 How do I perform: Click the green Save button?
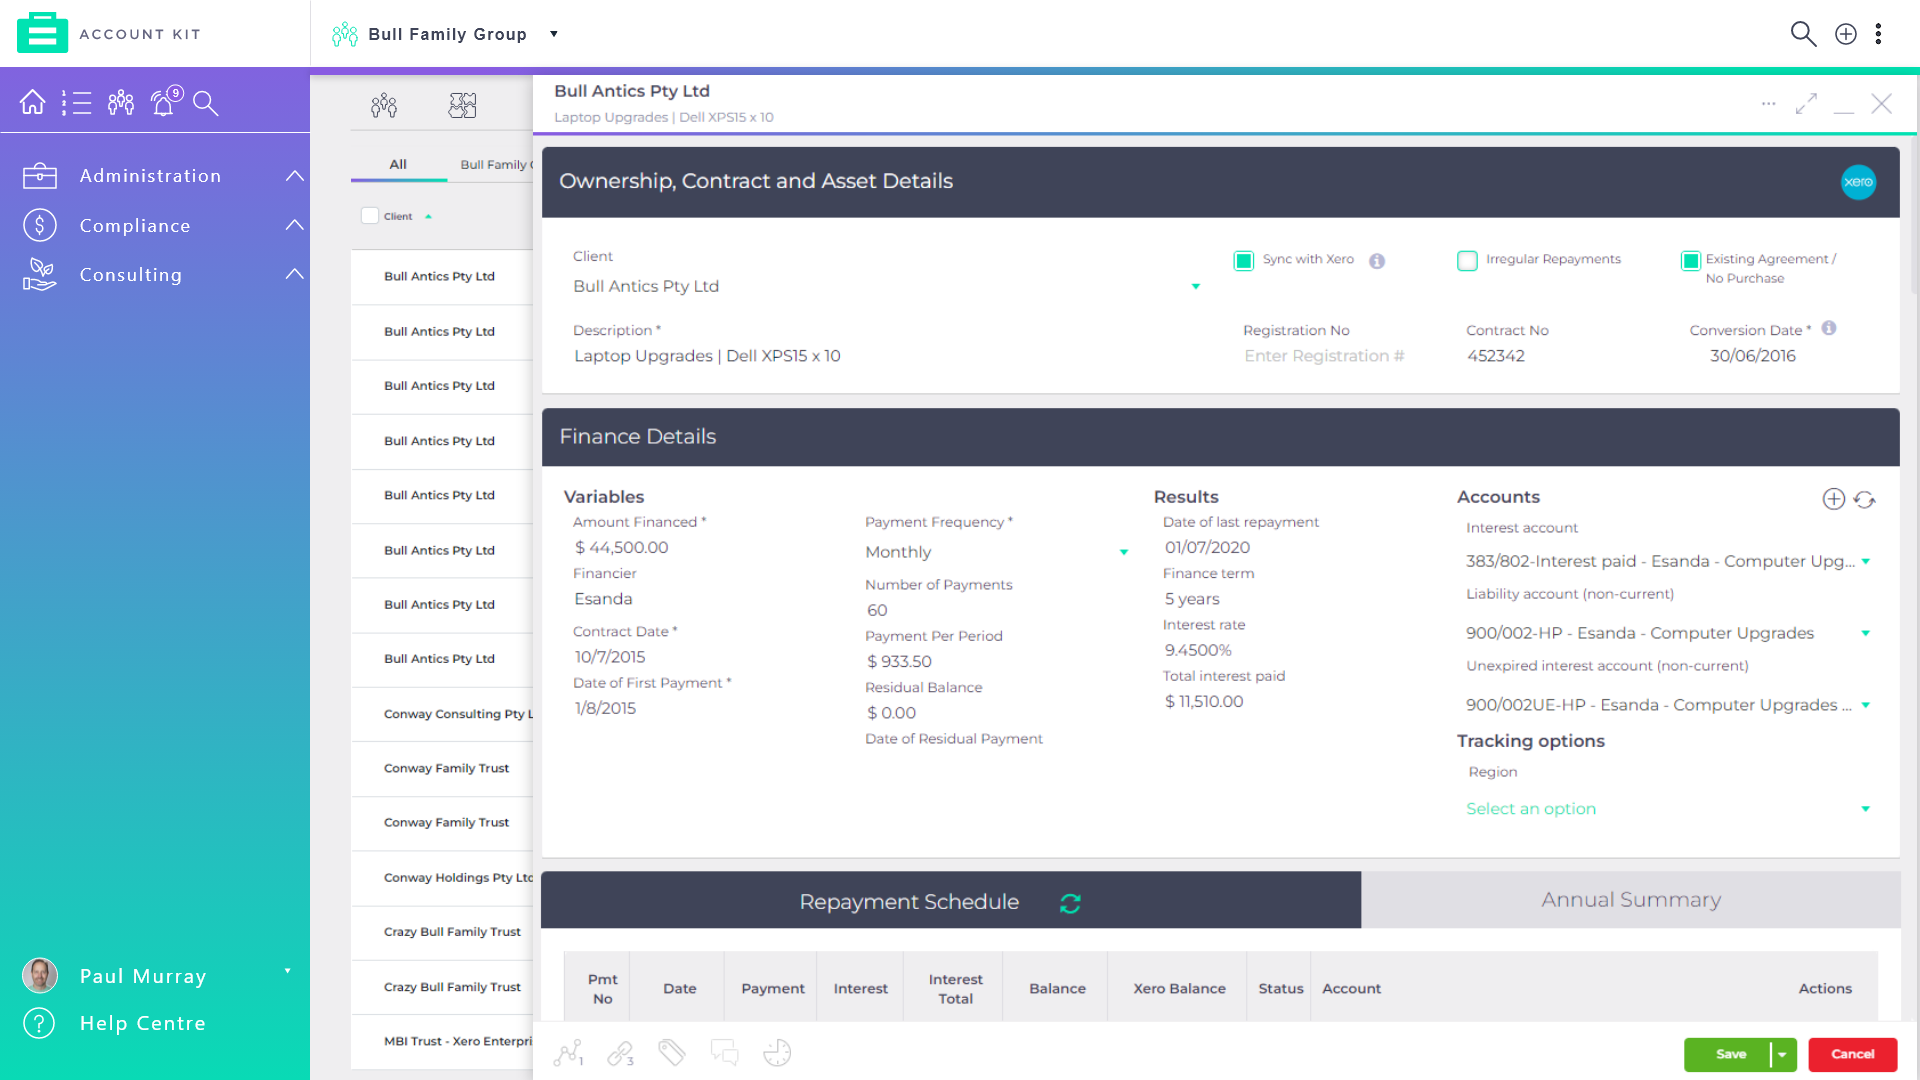[x=1730, y=1054]
